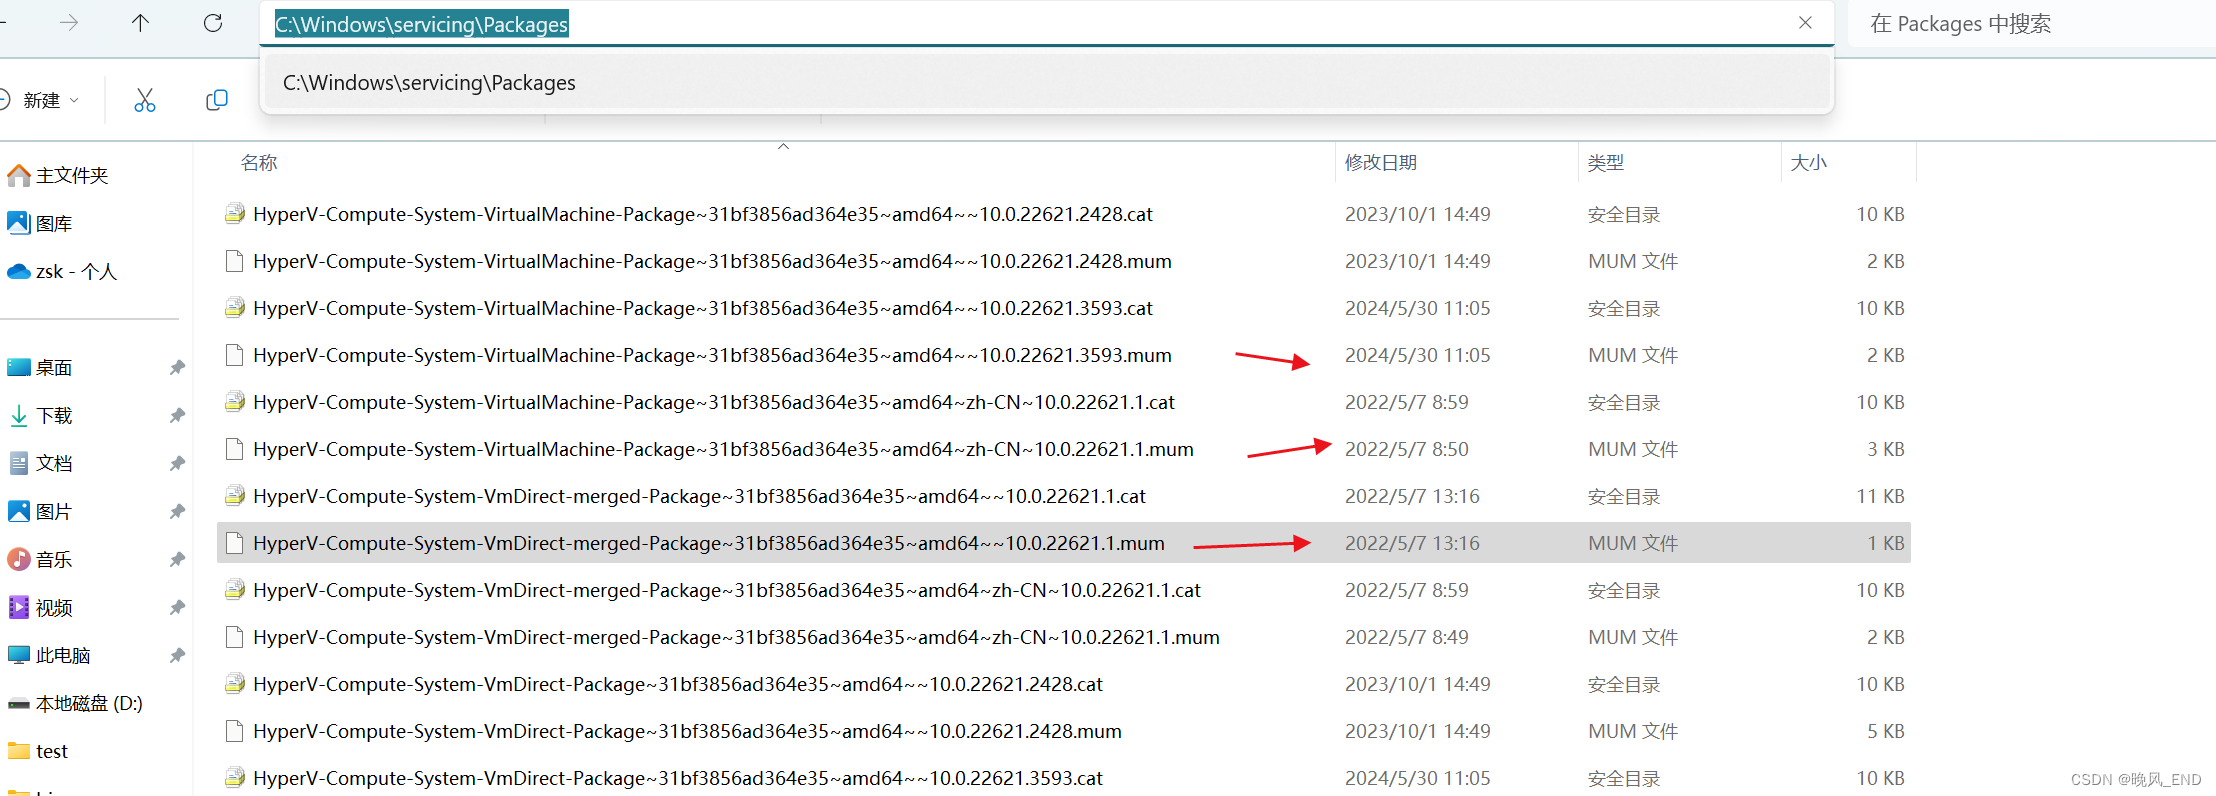Viewport: 2216px width, 796px height.
Task: Click the 5 KB size value
Action: (x=1886, y=731)
